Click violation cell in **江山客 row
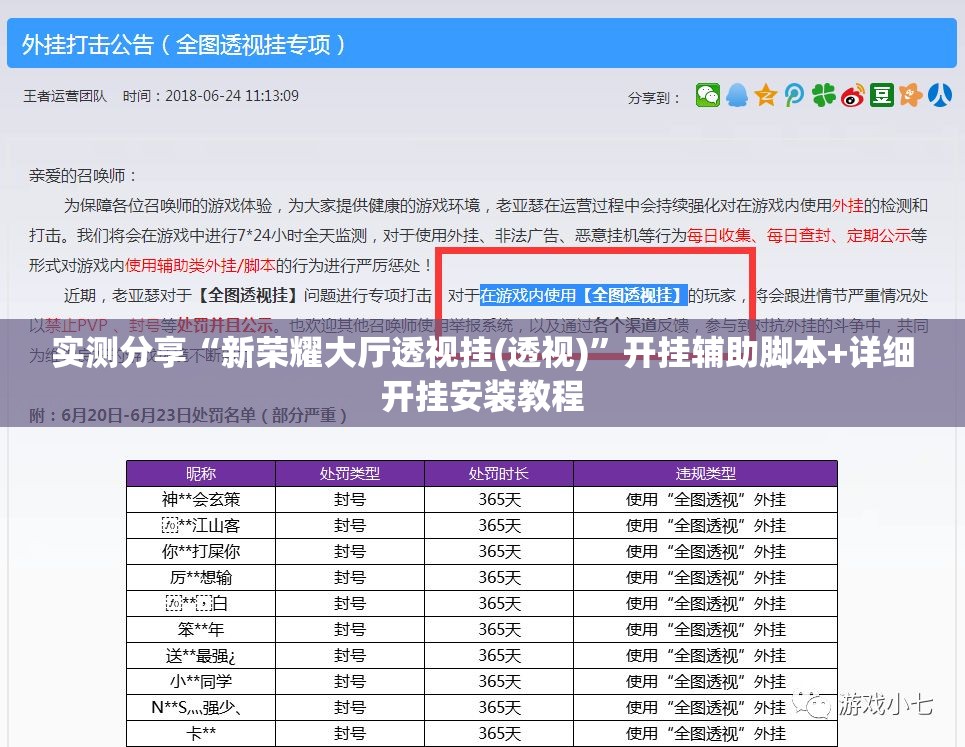The height and width of the screenshot is (747, 965). pyautogui.click(x=705, y=525)
